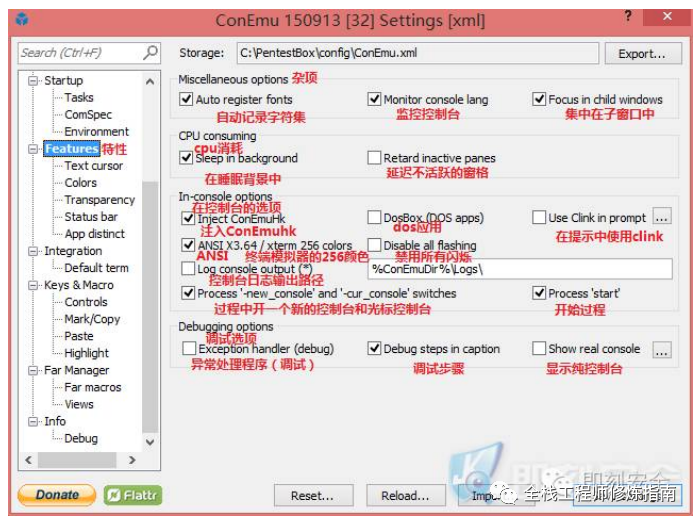
Task: Disable Sleep in background
Action: [186, 158]
